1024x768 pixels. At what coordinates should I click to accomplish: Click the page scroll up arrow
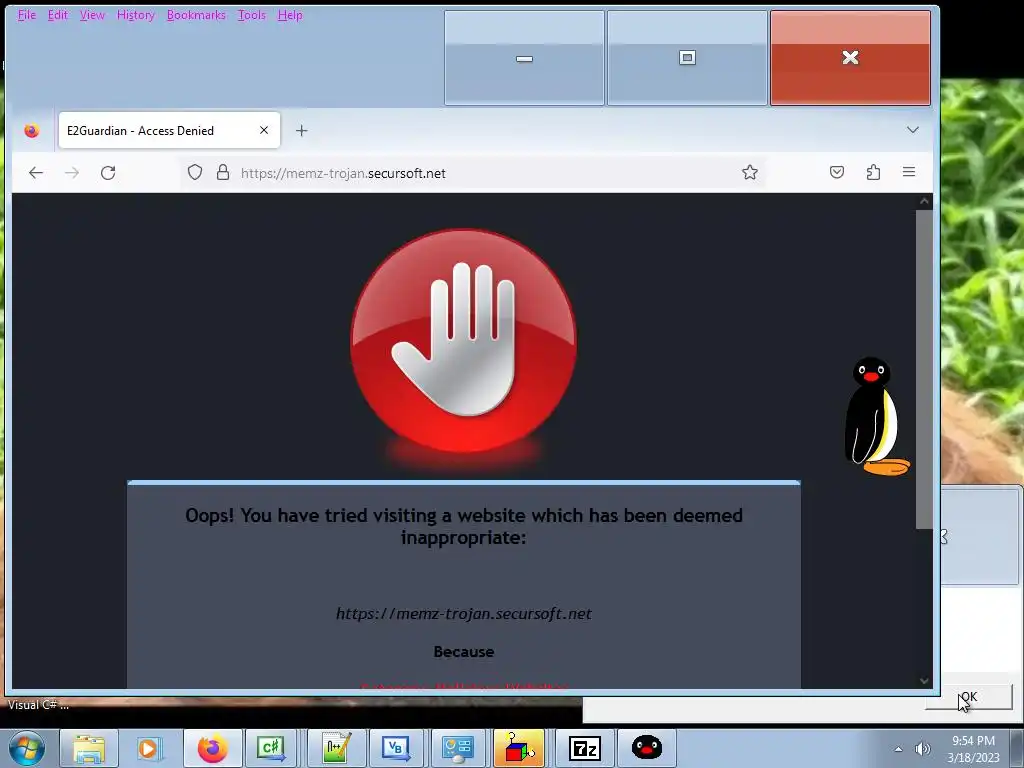(924, 201)
